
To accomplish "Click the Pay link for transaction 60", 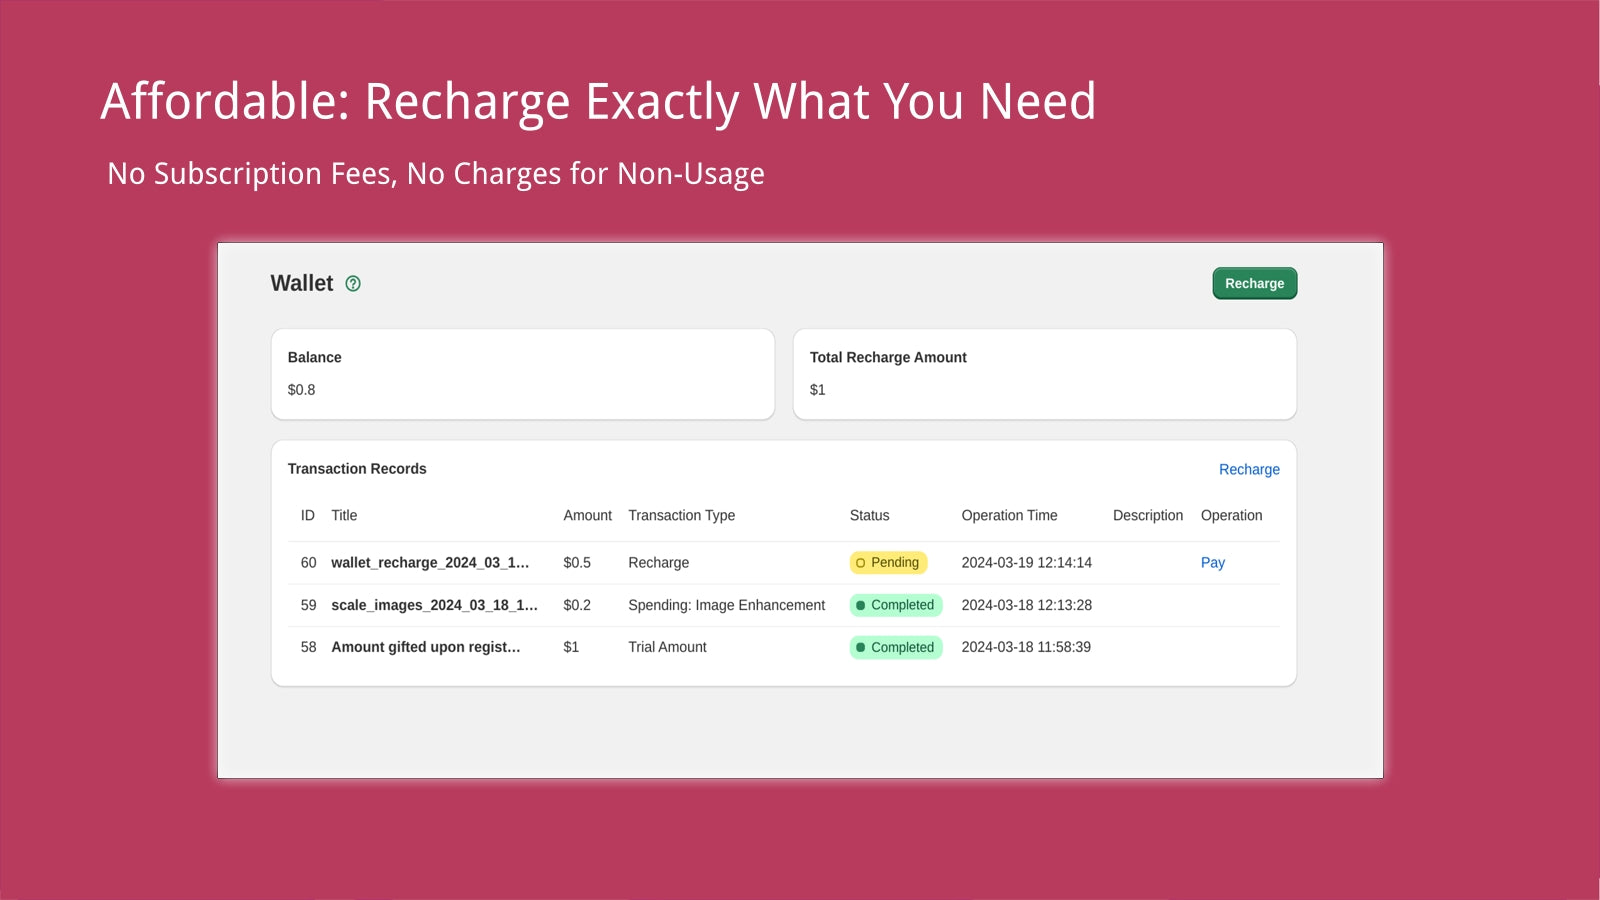I will click(1212, 563).
